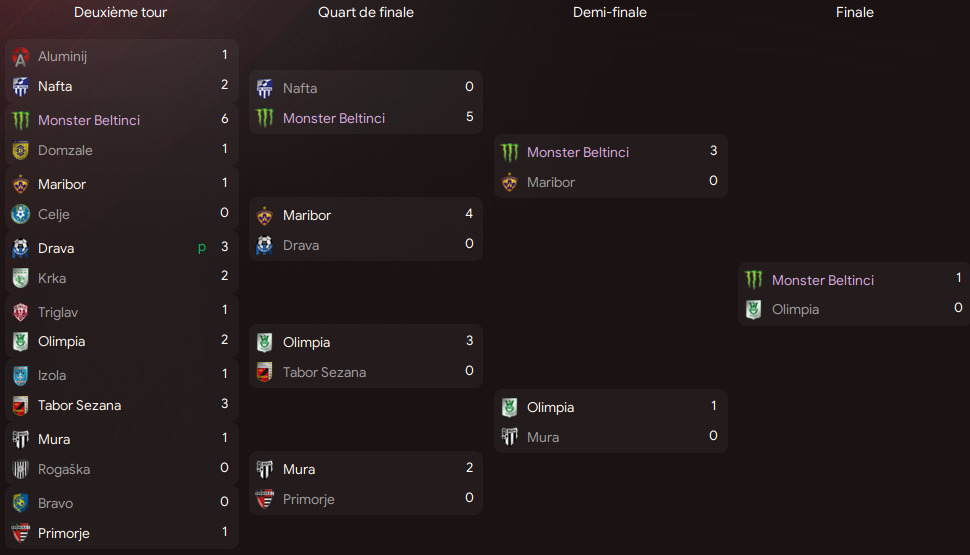The image size is (970, 555).
Task: Click the Aluminij club logo
Action: pos(20,57)
